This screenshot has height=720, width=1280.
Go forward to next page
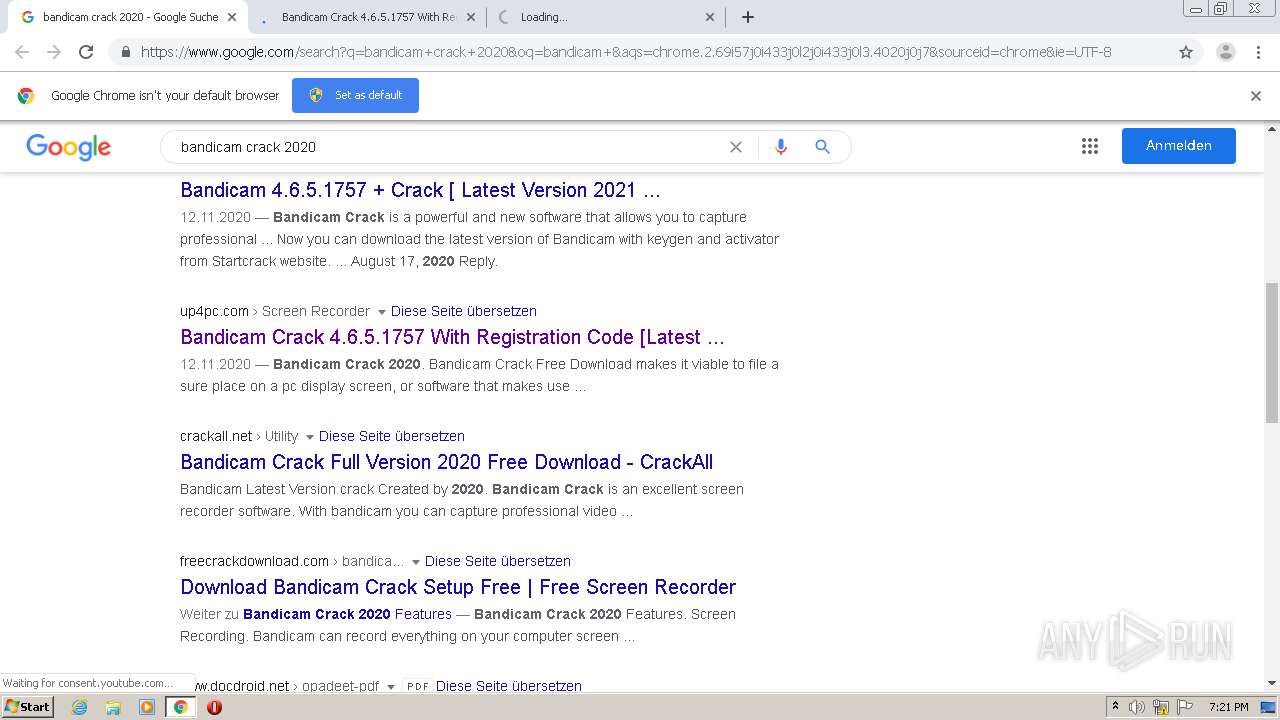tap(54, 52)
